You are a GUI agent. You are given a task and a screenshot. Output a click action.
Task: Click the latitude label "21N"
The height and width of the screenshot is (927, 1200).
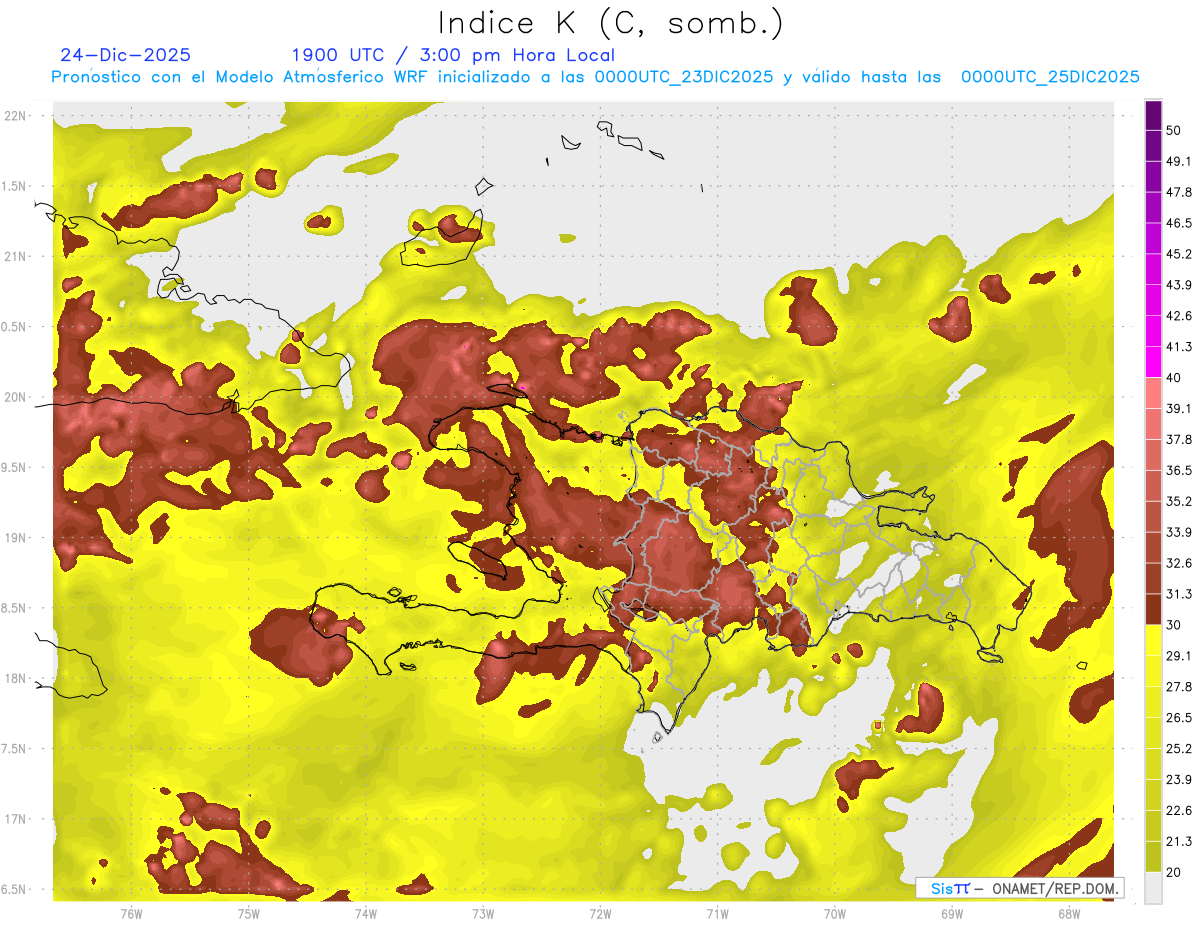[x=15, y=257]
